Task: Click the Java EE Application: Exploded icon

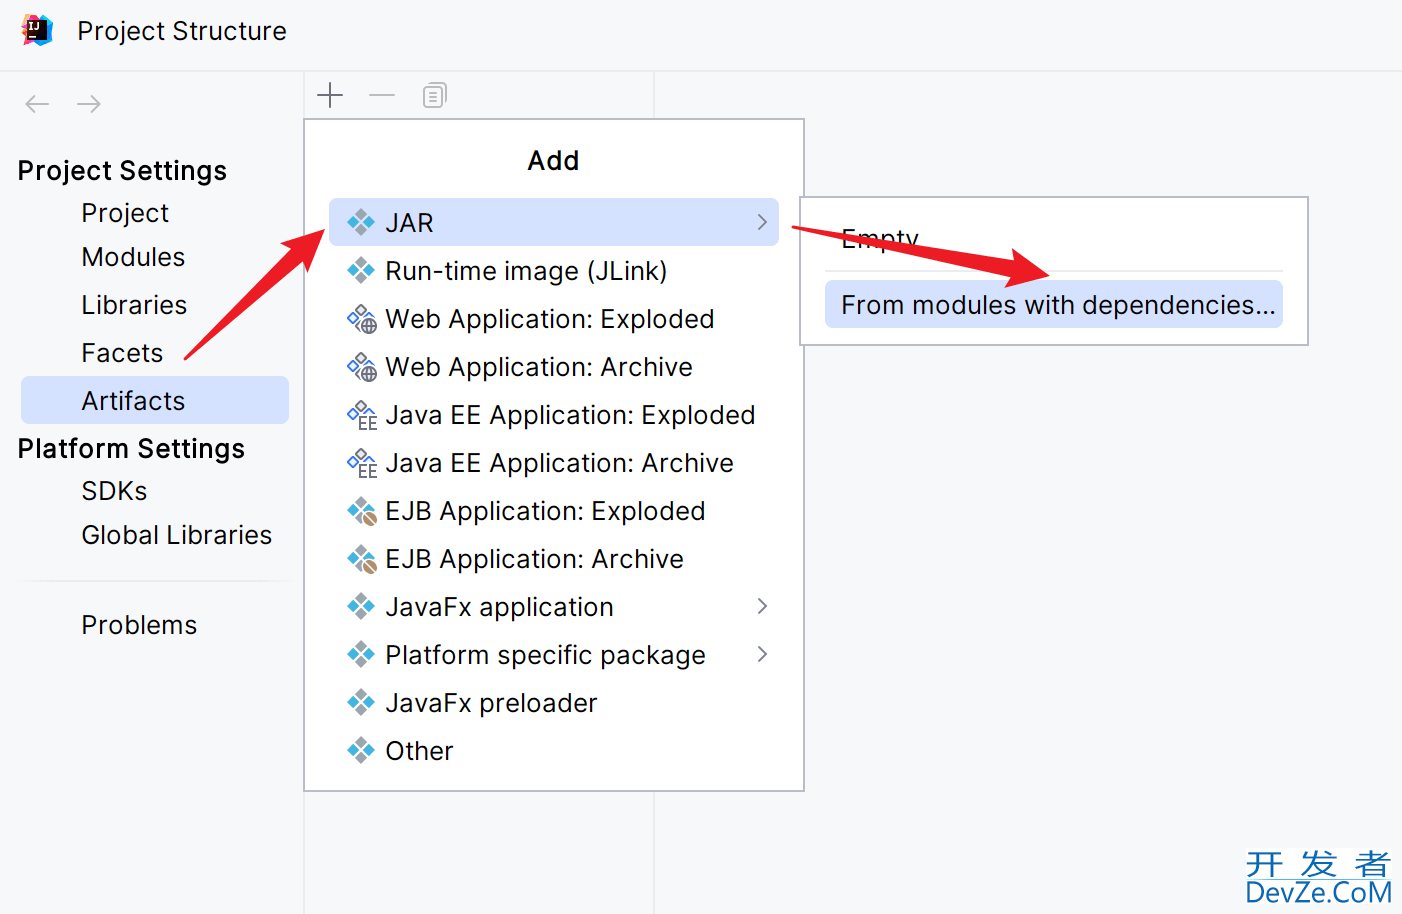Action: point(361,415)
